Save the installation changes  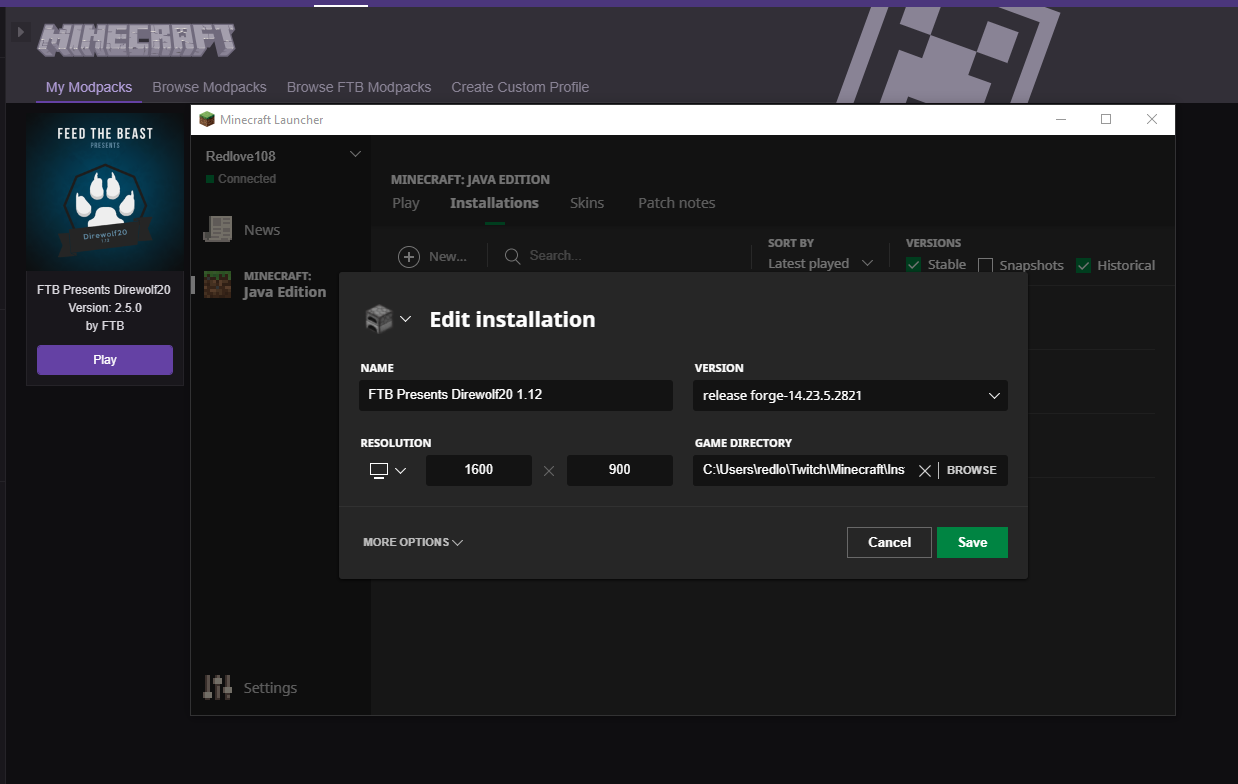click(x=972, y=542)
